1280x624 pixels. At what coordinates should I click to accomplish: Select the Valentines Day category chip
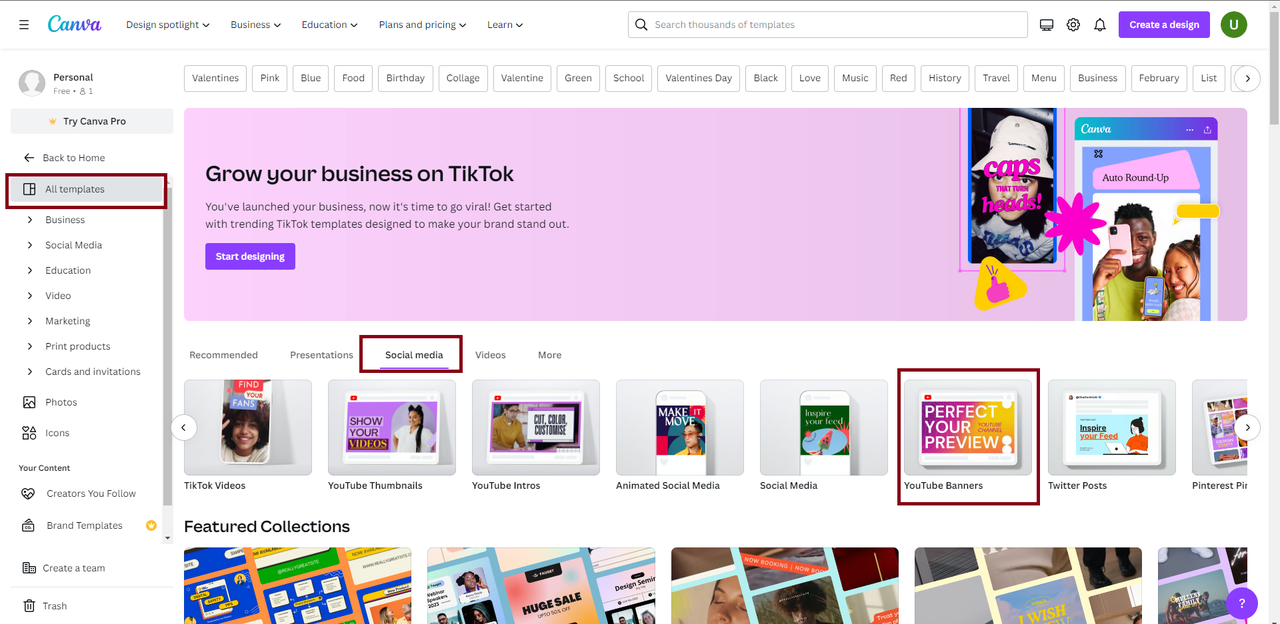699,78
